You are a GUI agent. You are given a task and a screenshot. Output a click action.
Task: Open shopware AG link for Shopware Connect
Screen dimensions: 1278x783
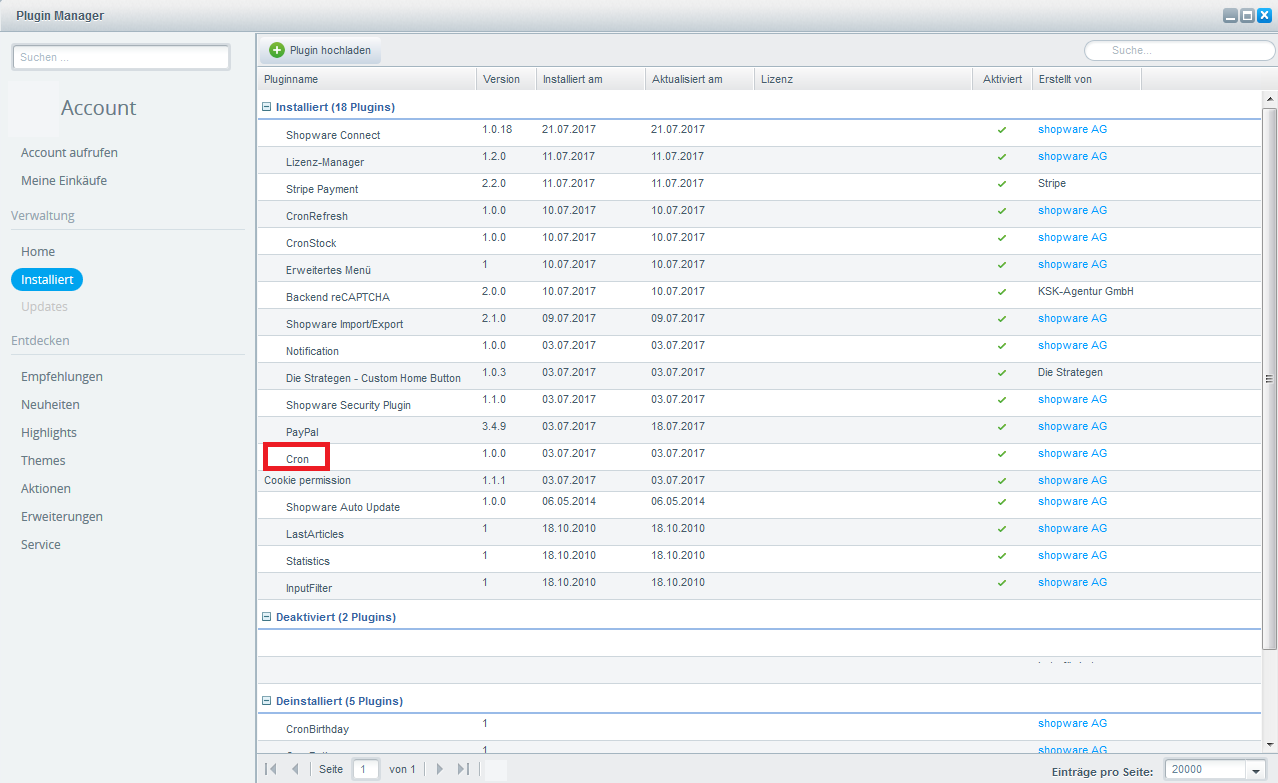pos(1072,130)
